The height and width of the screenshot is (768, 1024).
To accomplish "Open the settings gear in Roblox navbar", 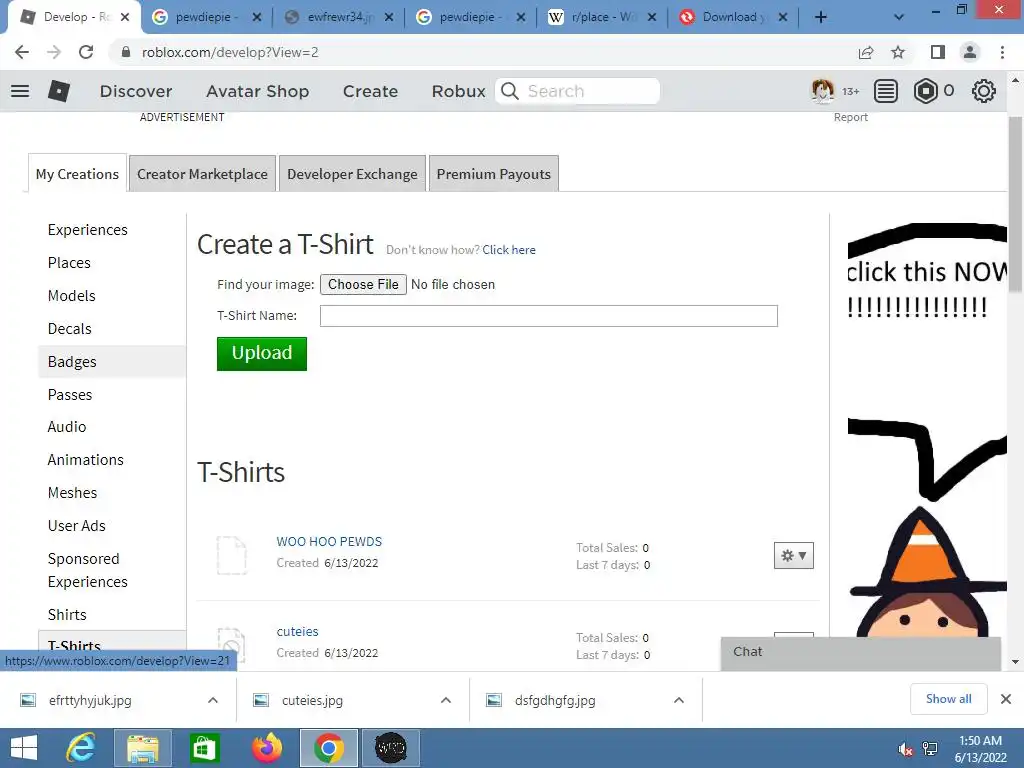I will click(x=984, y=91).
